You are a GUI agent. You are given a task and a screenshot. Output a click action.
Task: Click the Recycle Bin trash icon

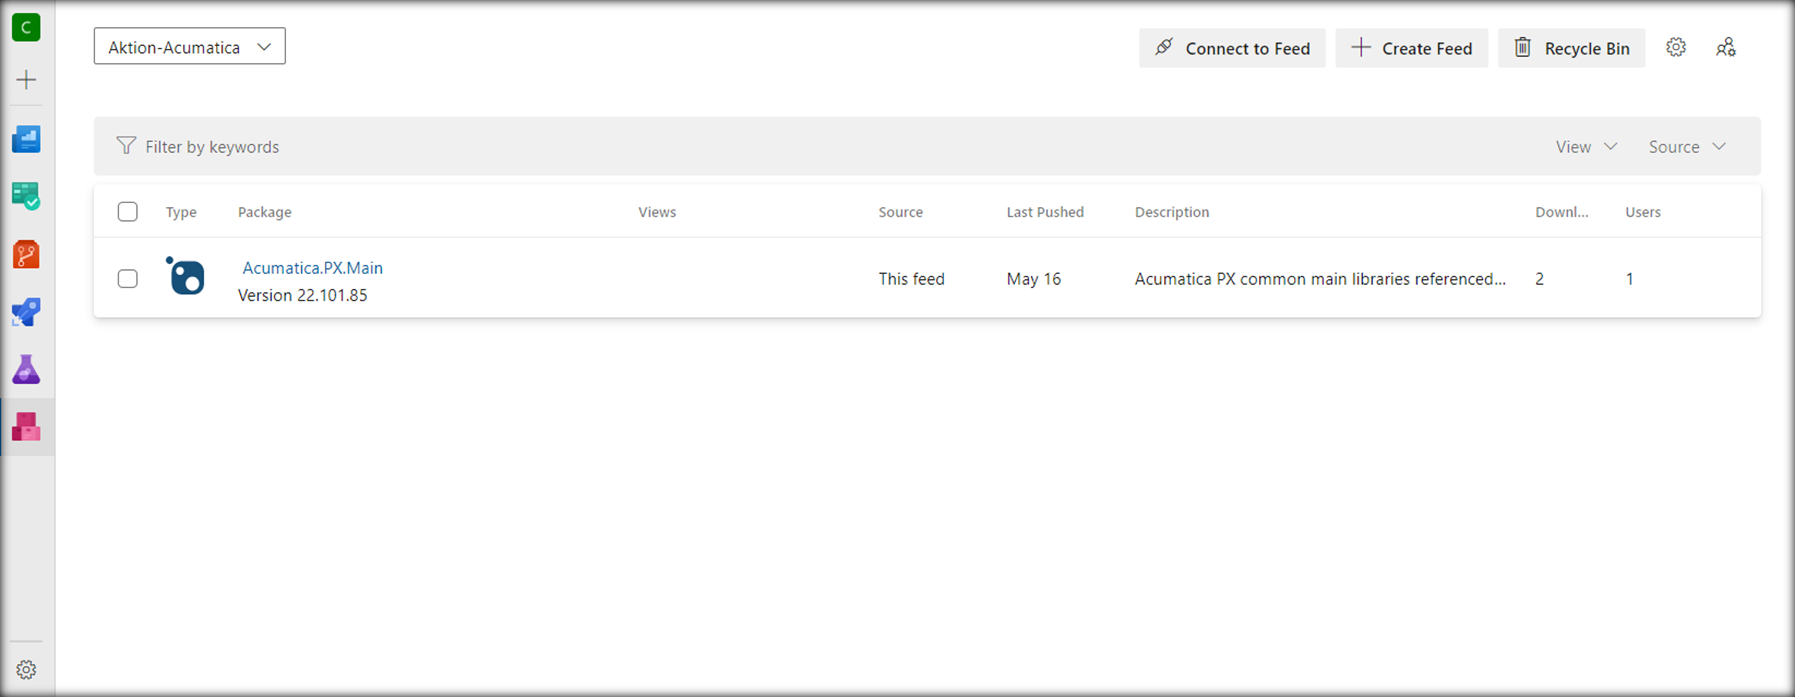coord(1522,47)
